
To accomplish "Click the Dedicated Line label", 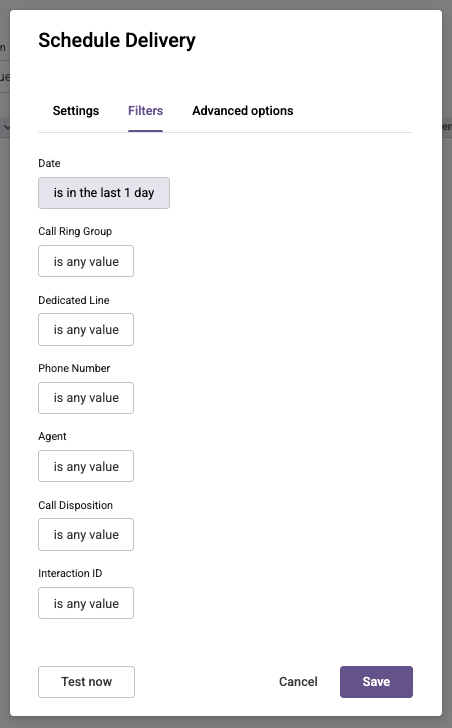I will pyautogui.click(x=74, y=300).
